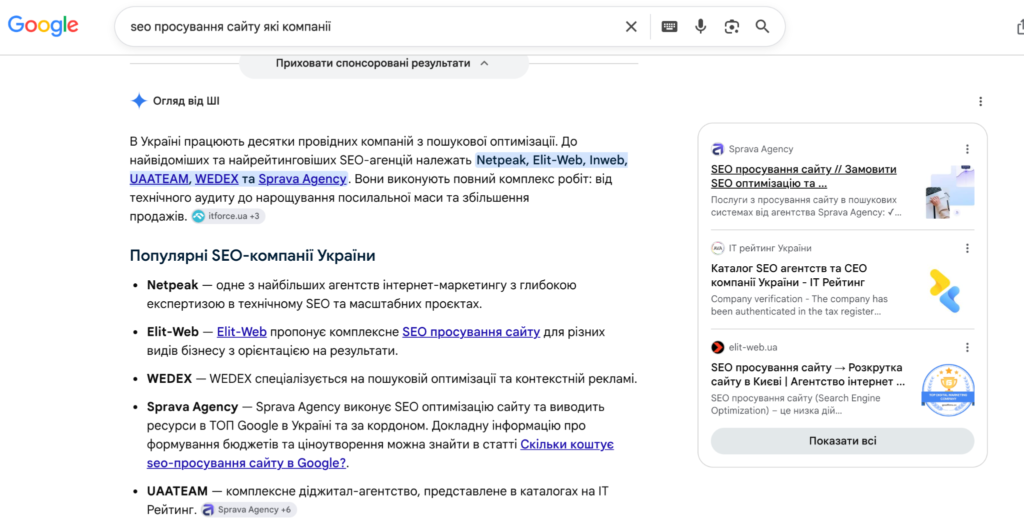Open three-dot menu for elit-web.ua source
Image resolution: width=1024 pixels, height=526 pixels.
[967, 348]
